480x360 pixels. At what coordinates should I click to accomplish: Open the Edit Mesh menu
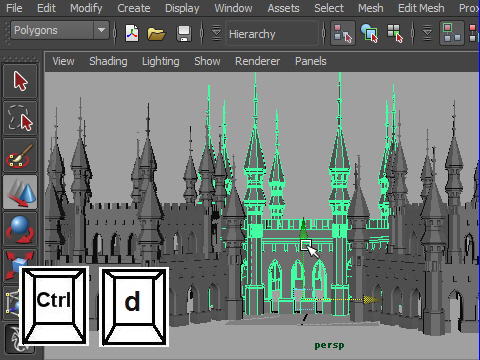(421, 8)
